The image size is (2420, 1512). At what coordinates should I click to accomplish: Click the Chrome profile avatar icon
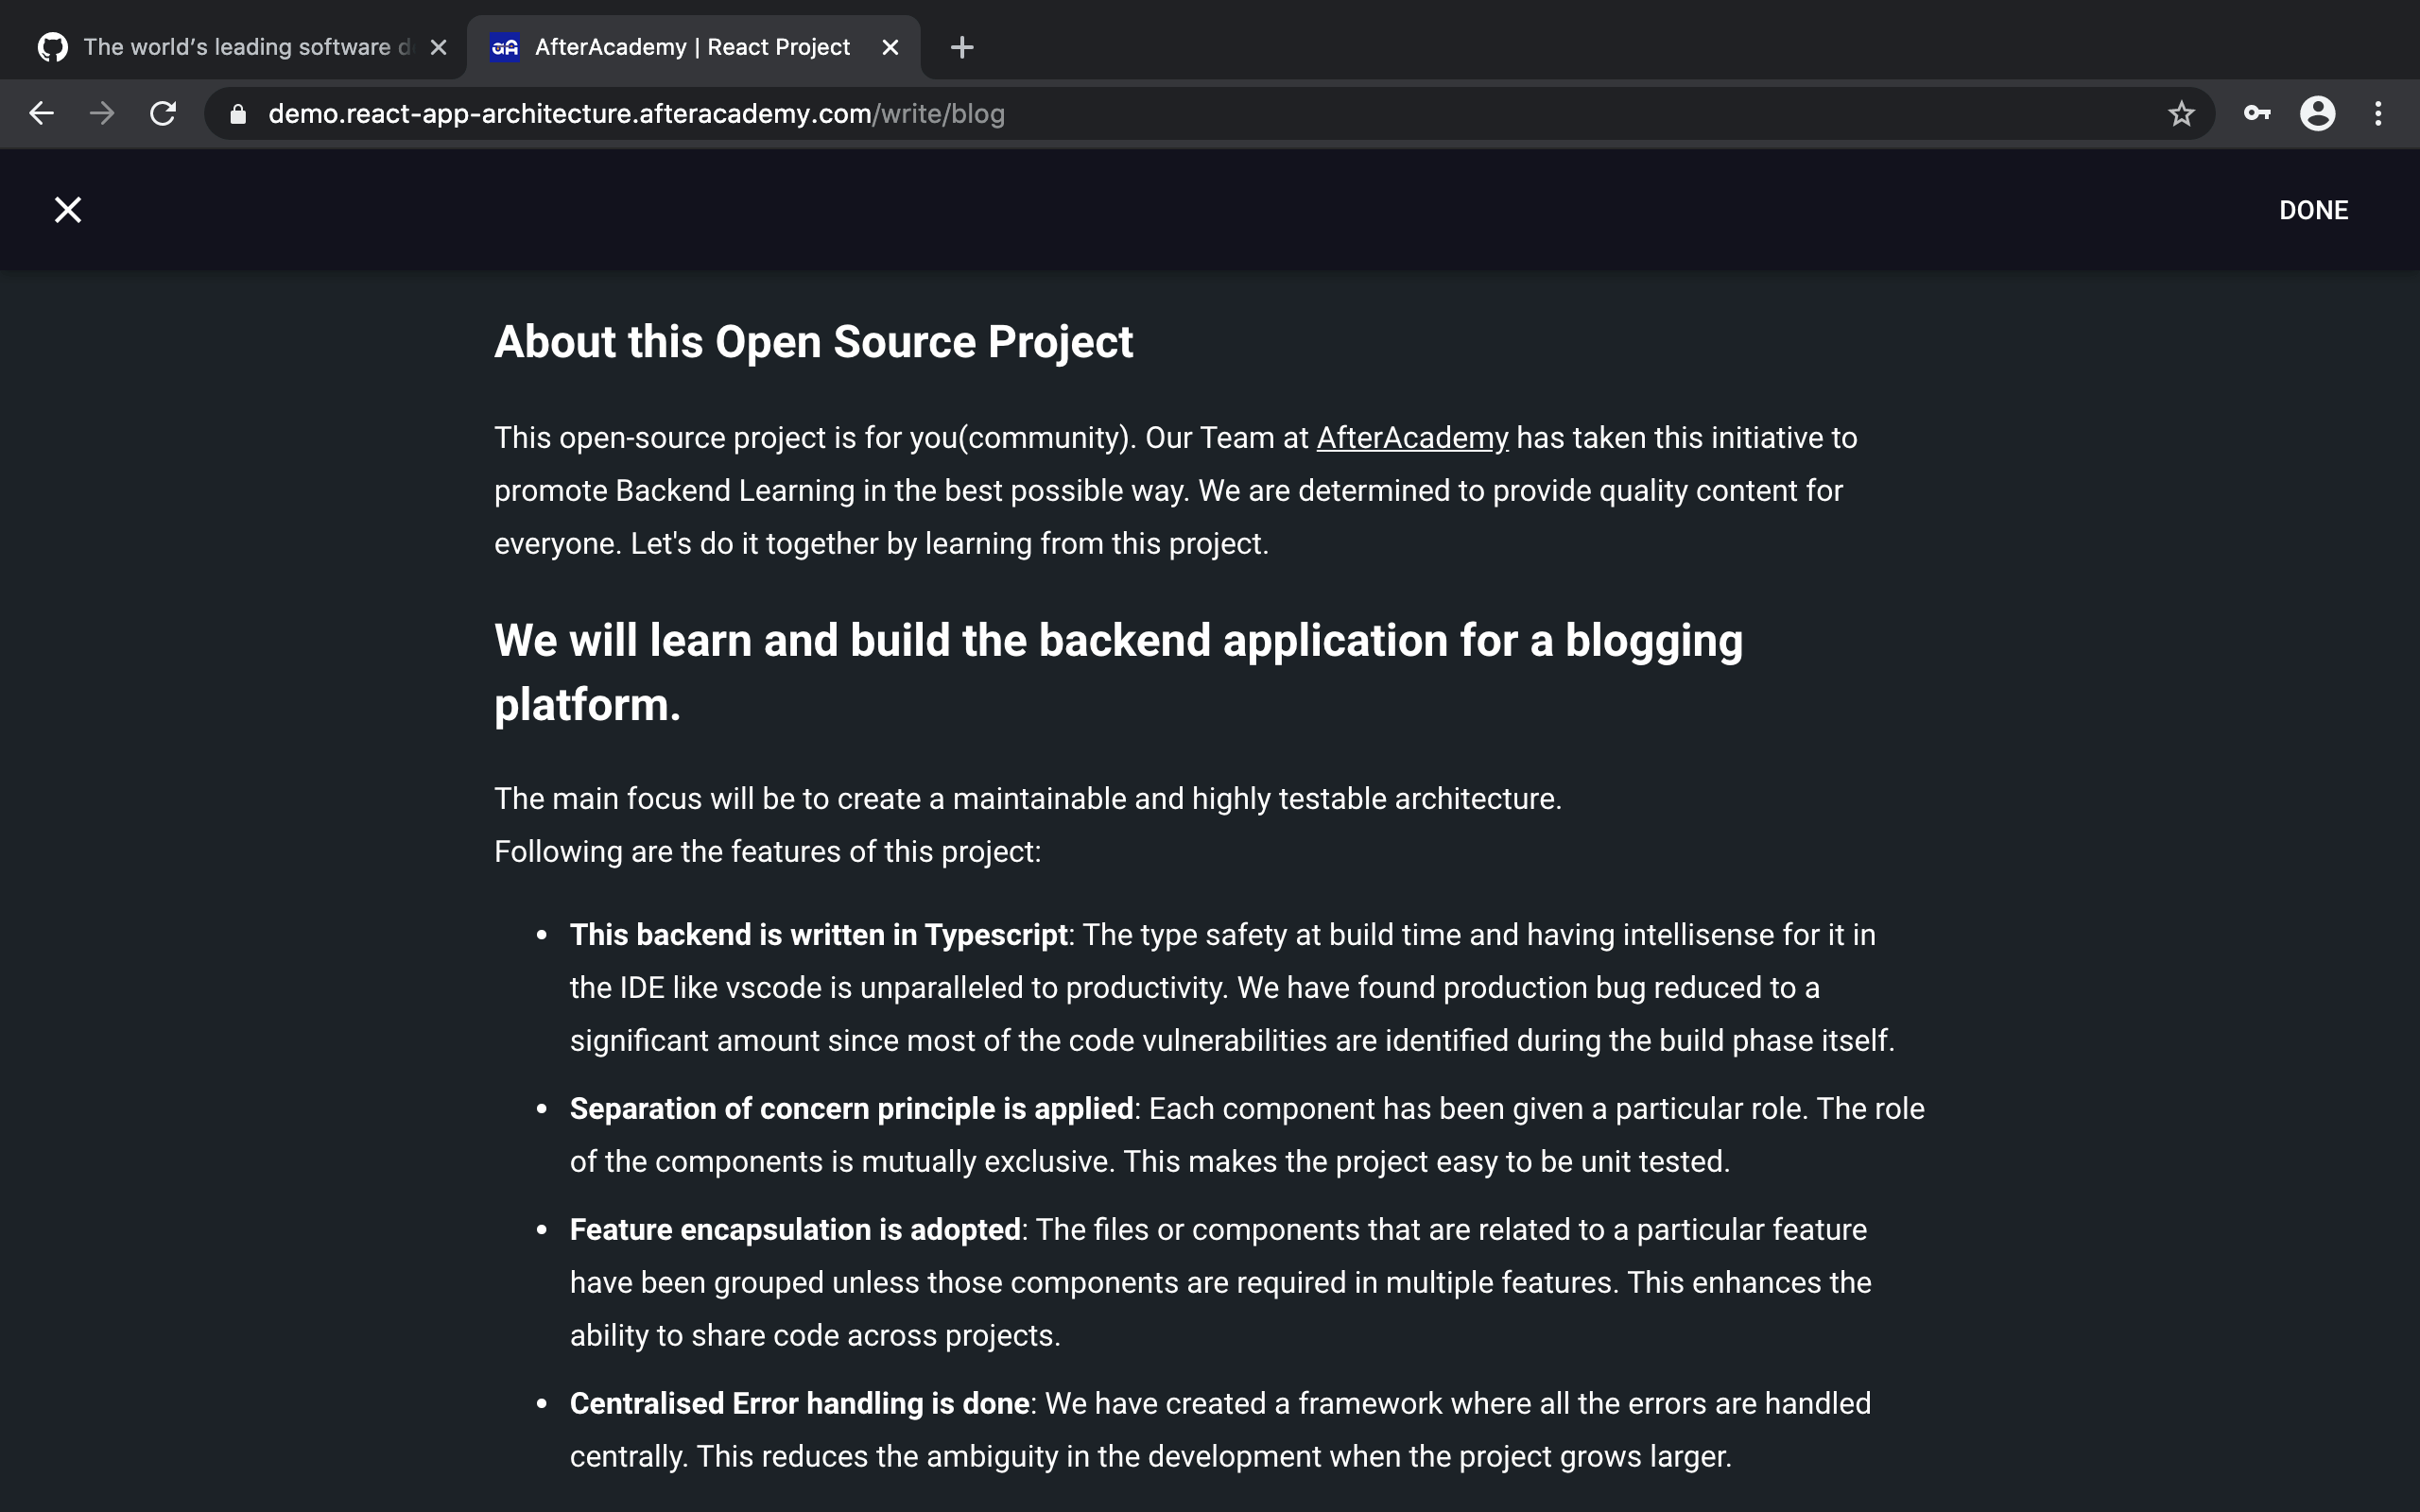[x=2321, y=113]
